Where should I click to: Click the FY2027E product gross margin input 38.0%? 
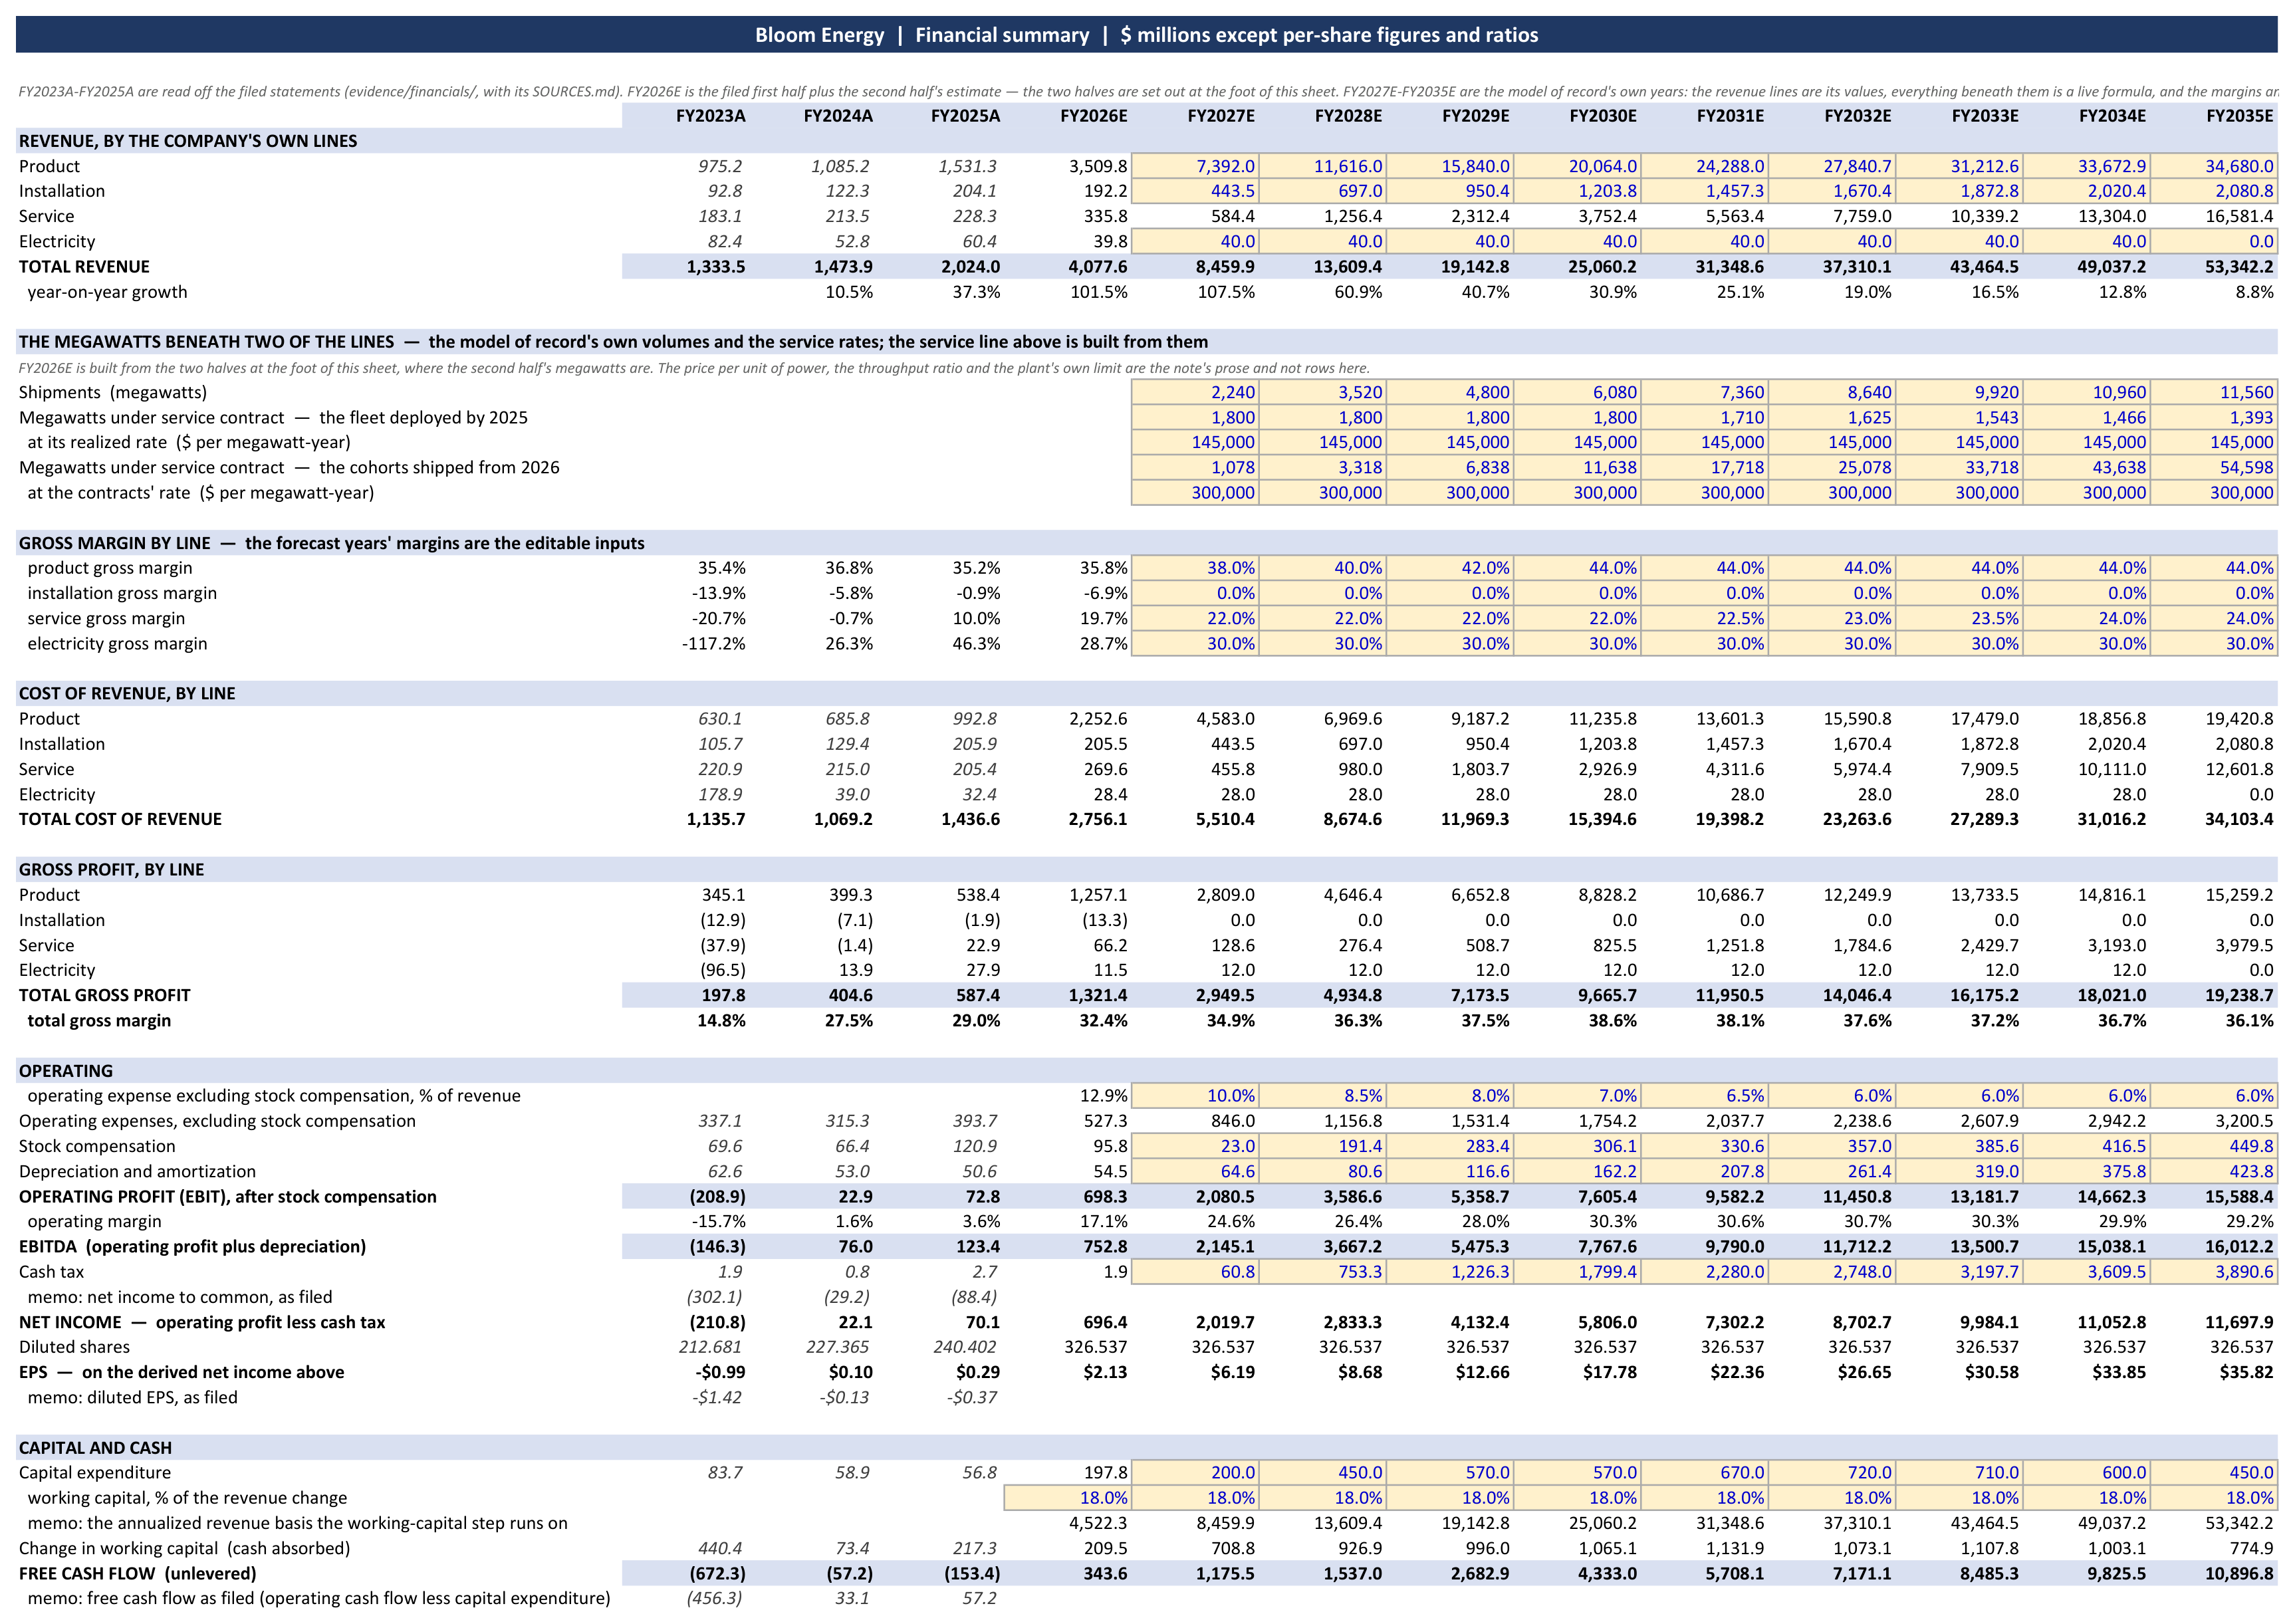(x=1195, y=568)
